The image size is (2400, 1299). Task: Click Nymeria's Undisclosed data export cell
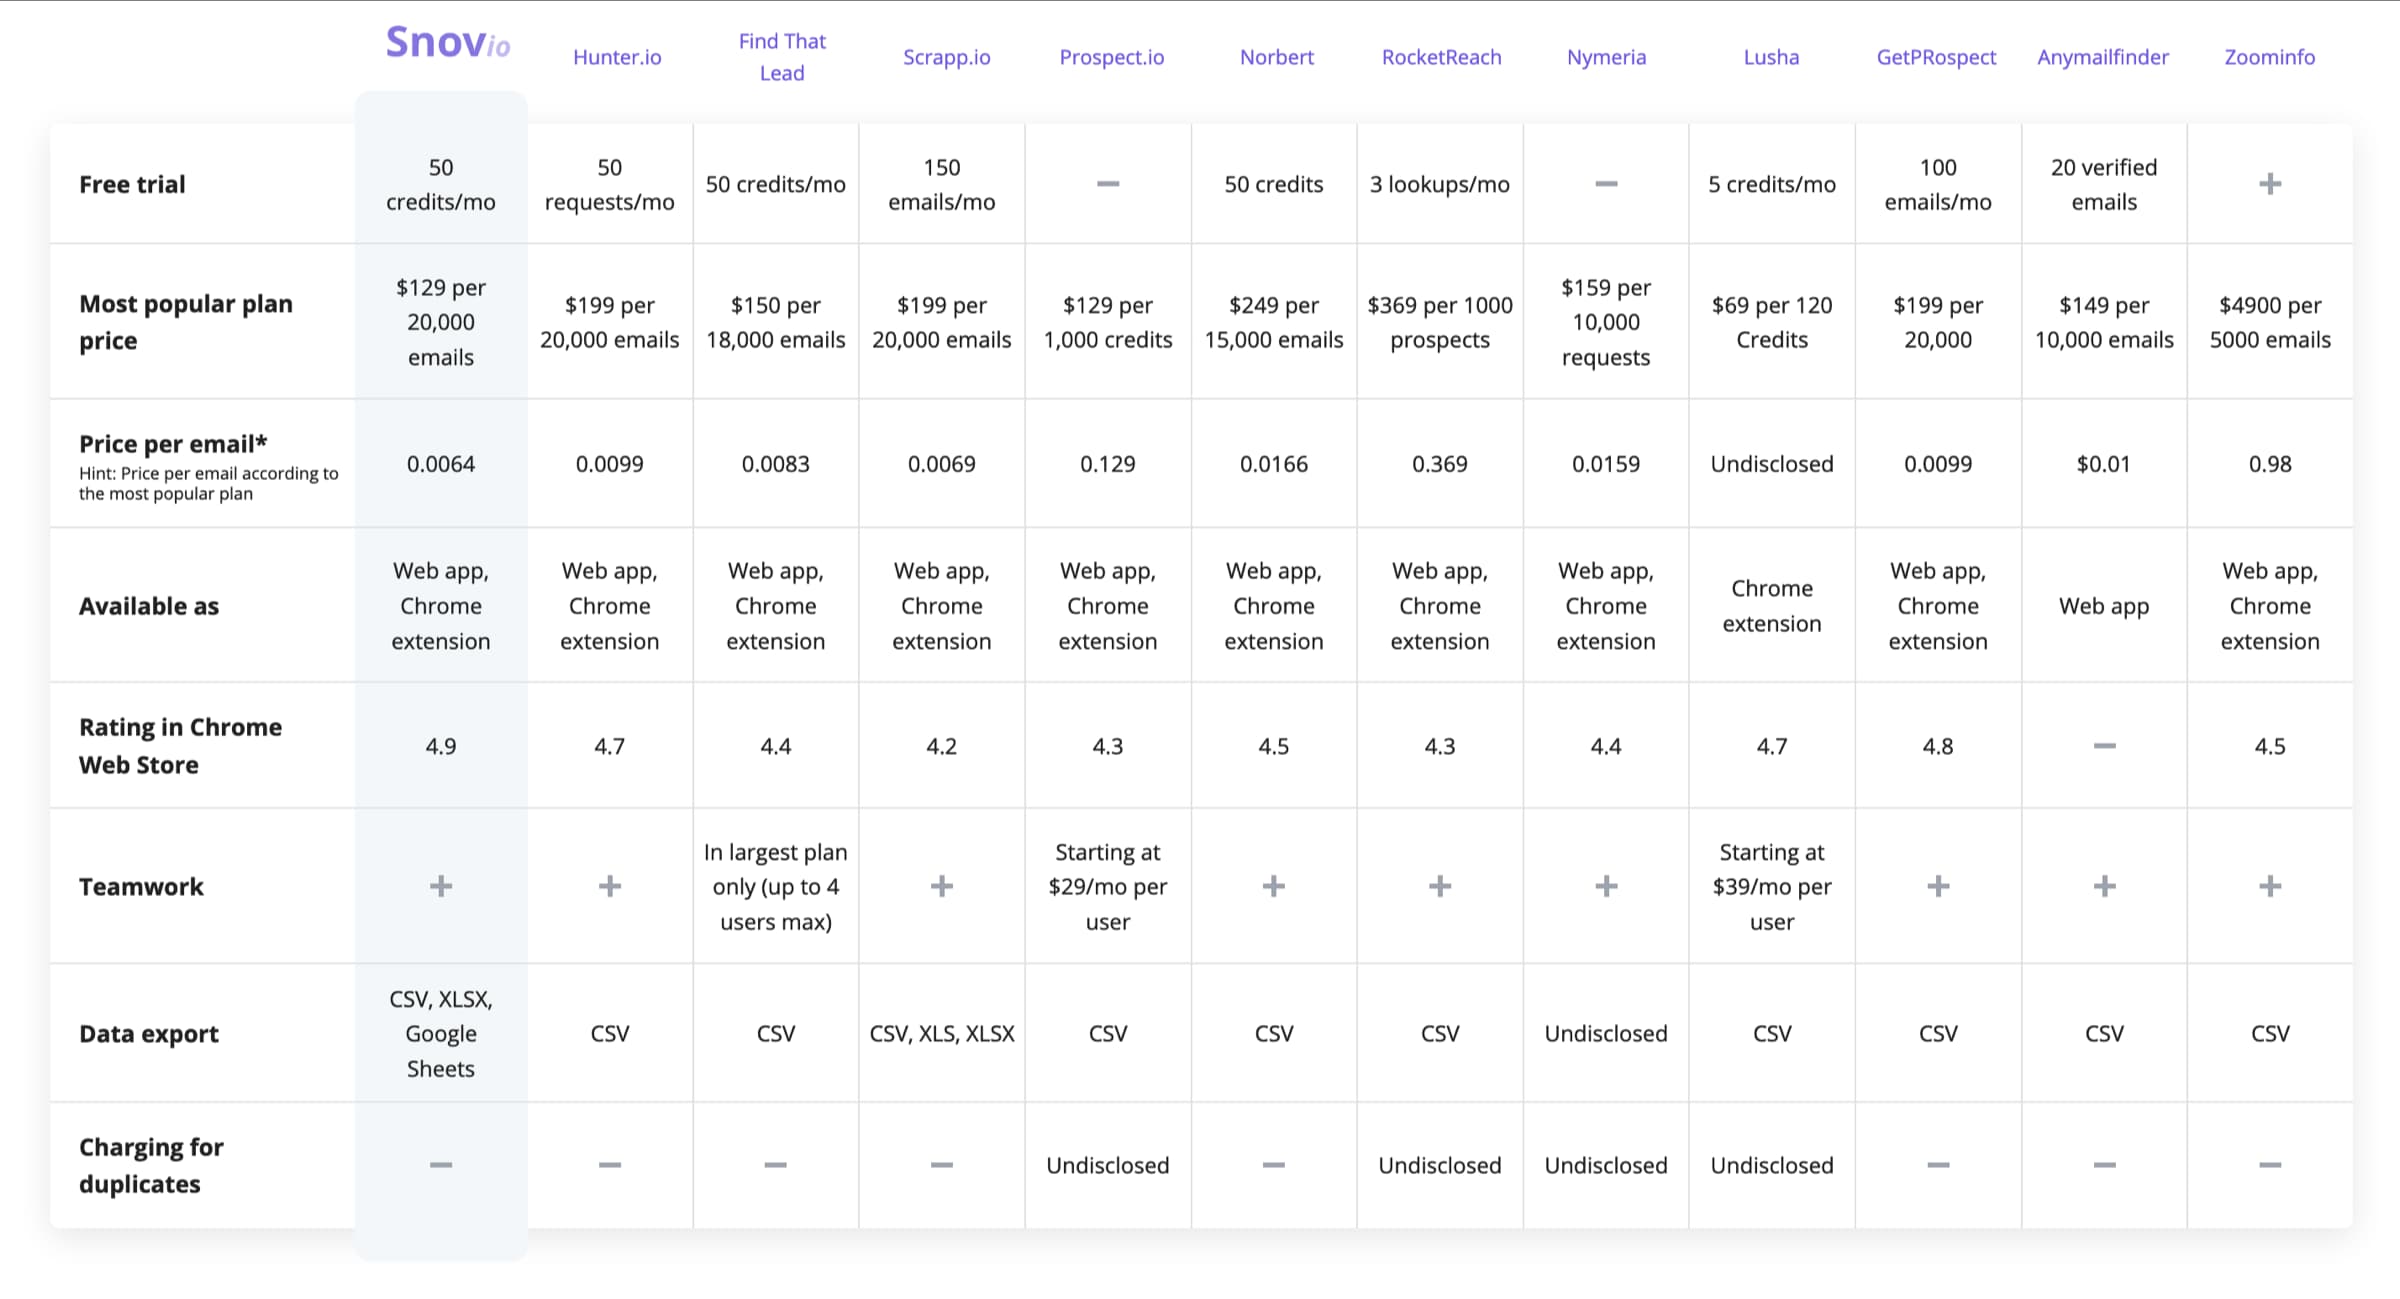tap(1606, 1033)
